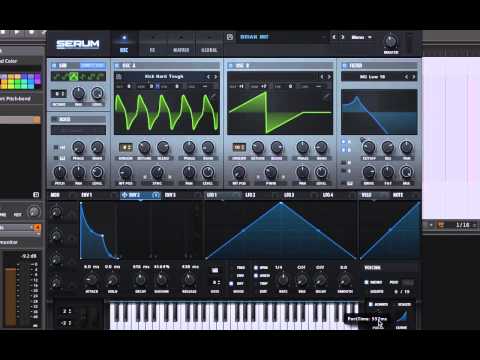480x360 pixels.
Task: Click the filter response graph display
Action: (379, 112)
